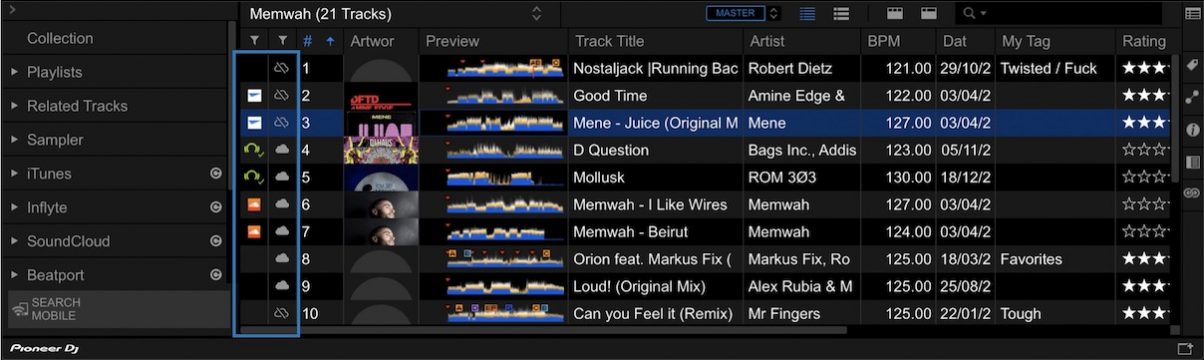1204x360 pixels.
Task: Click the search input field
Action: (x=1075, y=14)
